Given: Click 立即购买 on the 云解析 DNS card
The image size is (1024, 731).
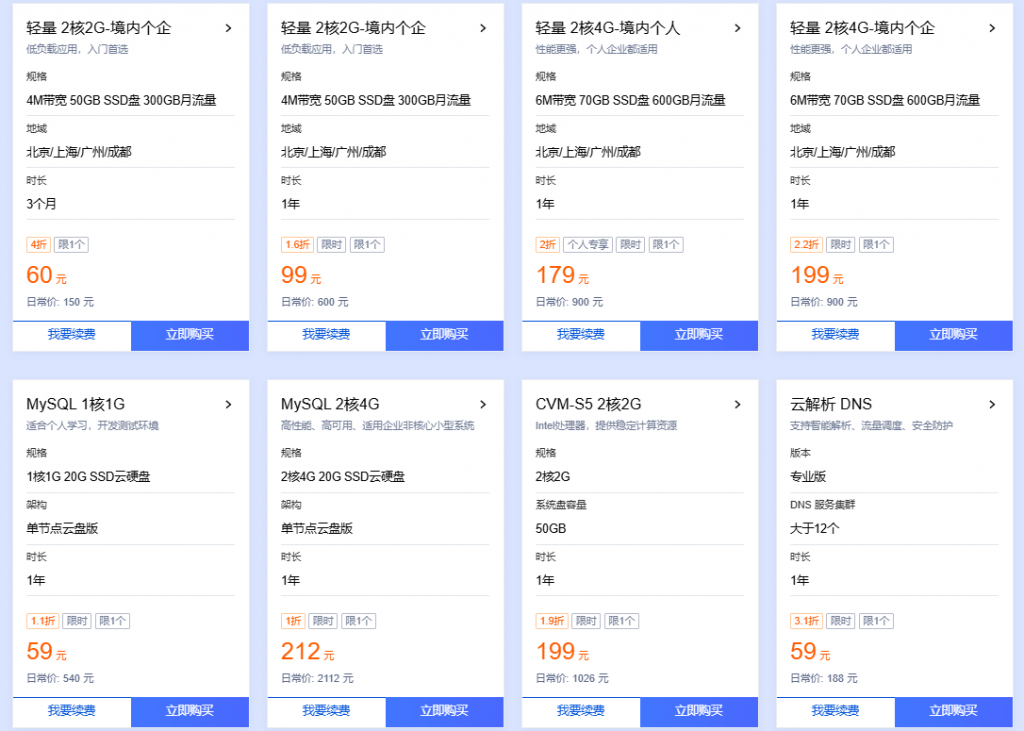Looking at the screenshot, I should pyautogui.click(x=953, y=711).
